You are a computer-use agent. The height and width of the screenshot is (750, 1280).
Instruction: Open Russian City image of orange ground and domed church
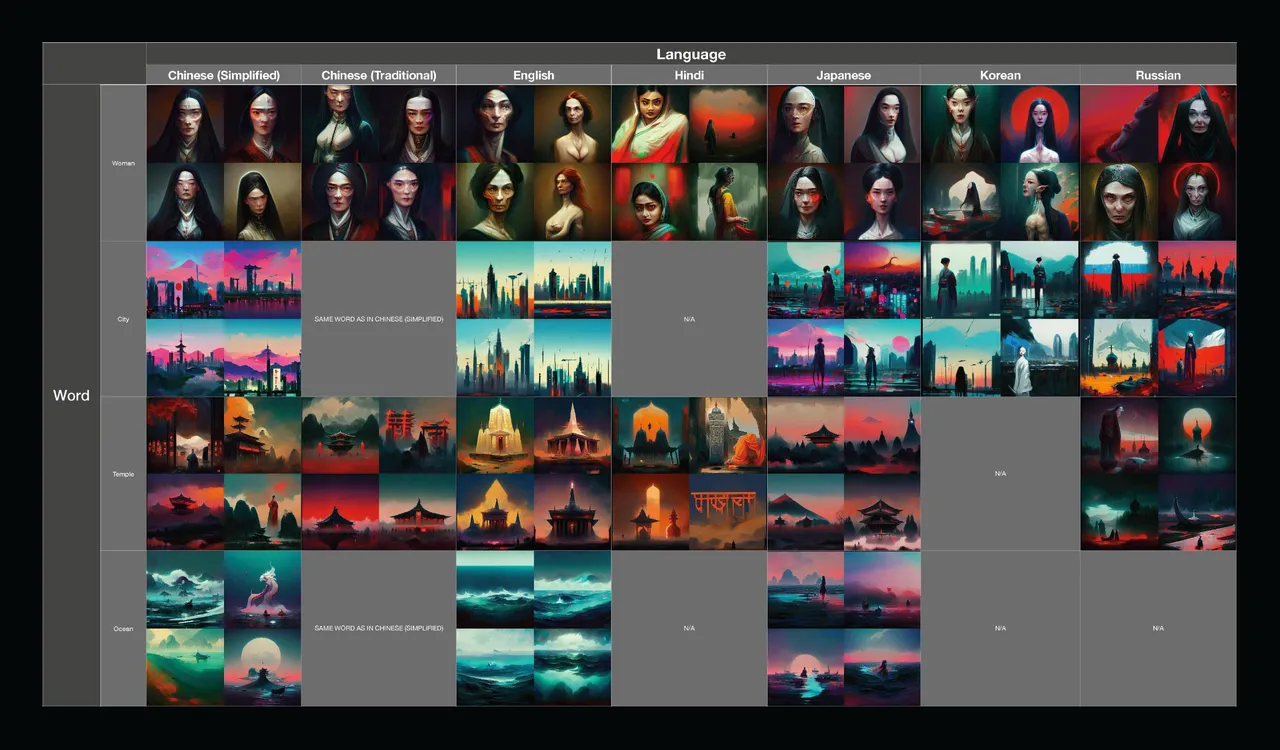(1119, 358)
